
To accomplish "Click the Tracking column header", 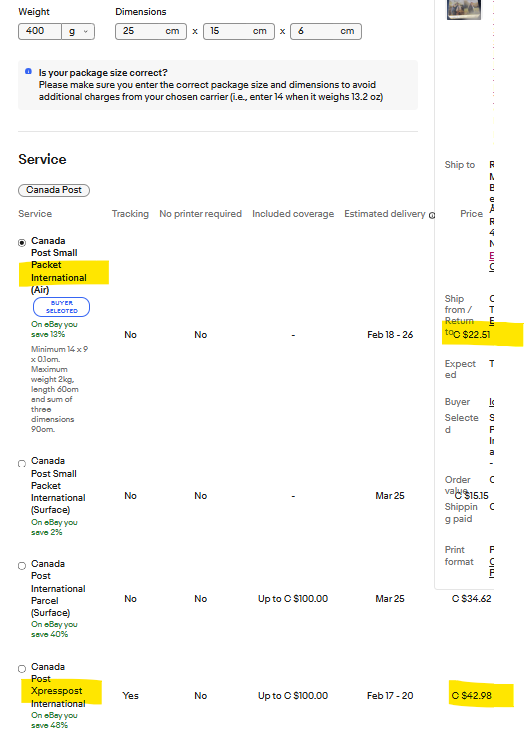I will point(130,214).
